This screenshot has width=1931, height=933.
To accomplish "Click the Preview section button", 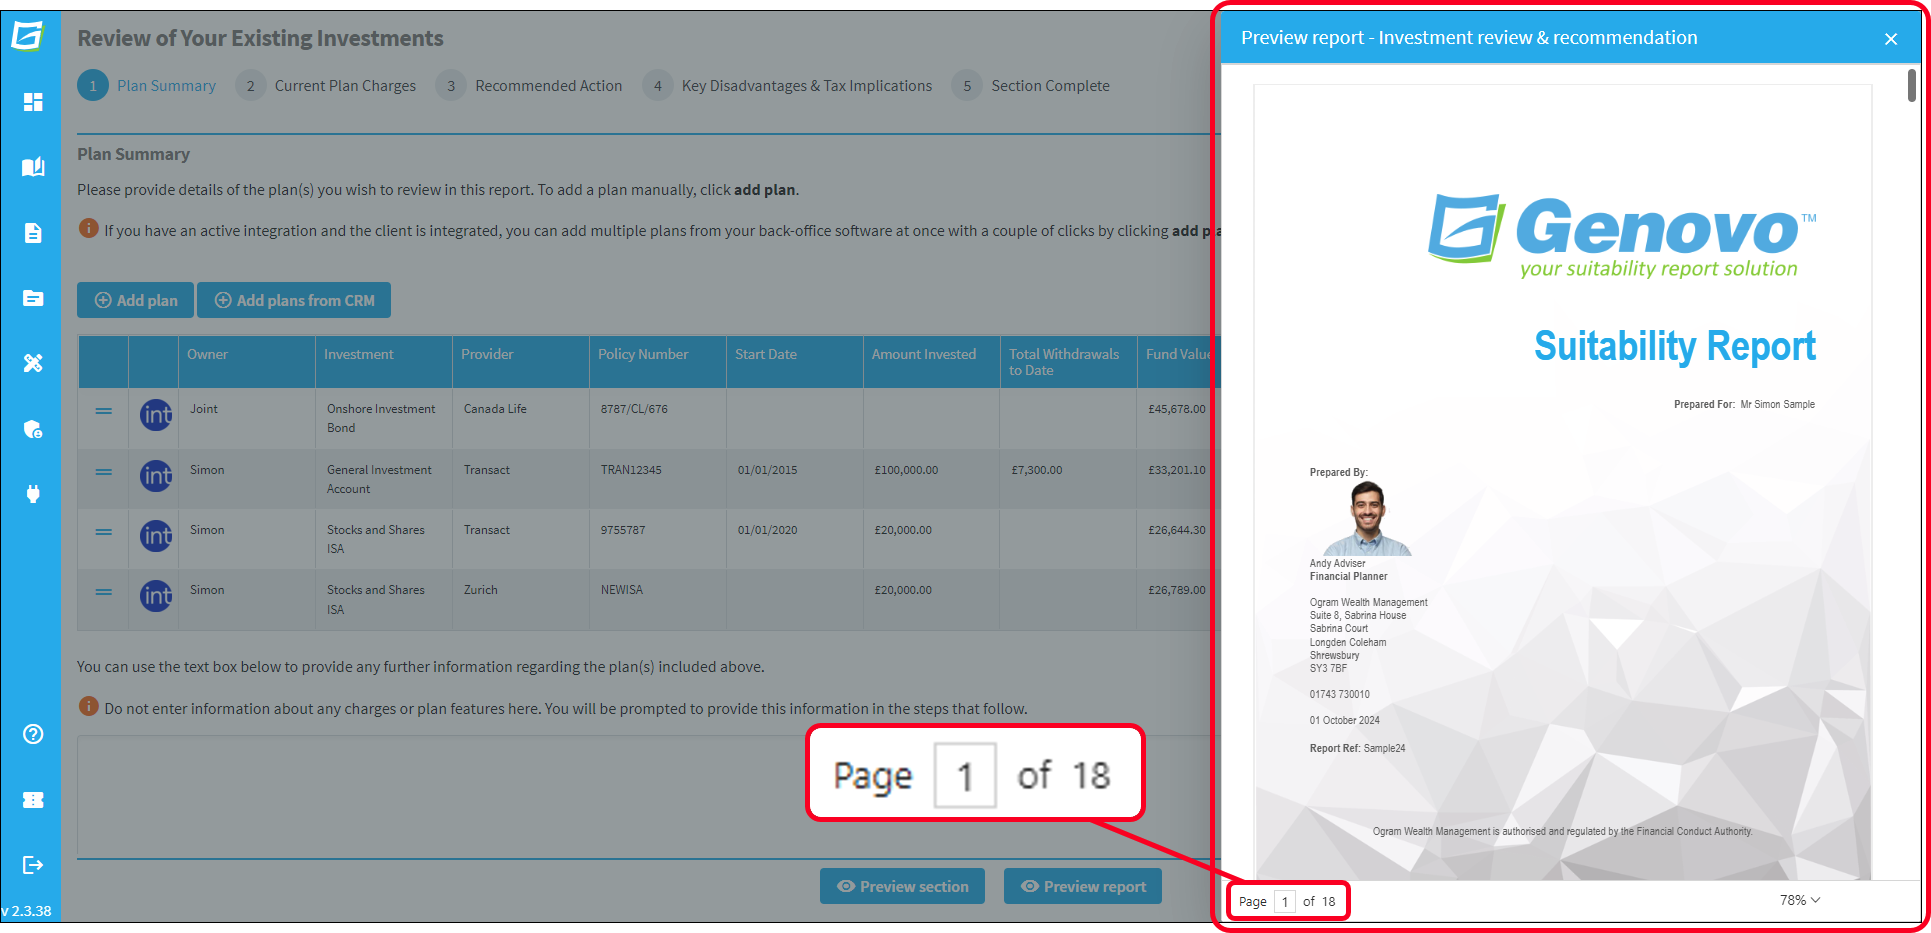I will click(x=902, y=886).
